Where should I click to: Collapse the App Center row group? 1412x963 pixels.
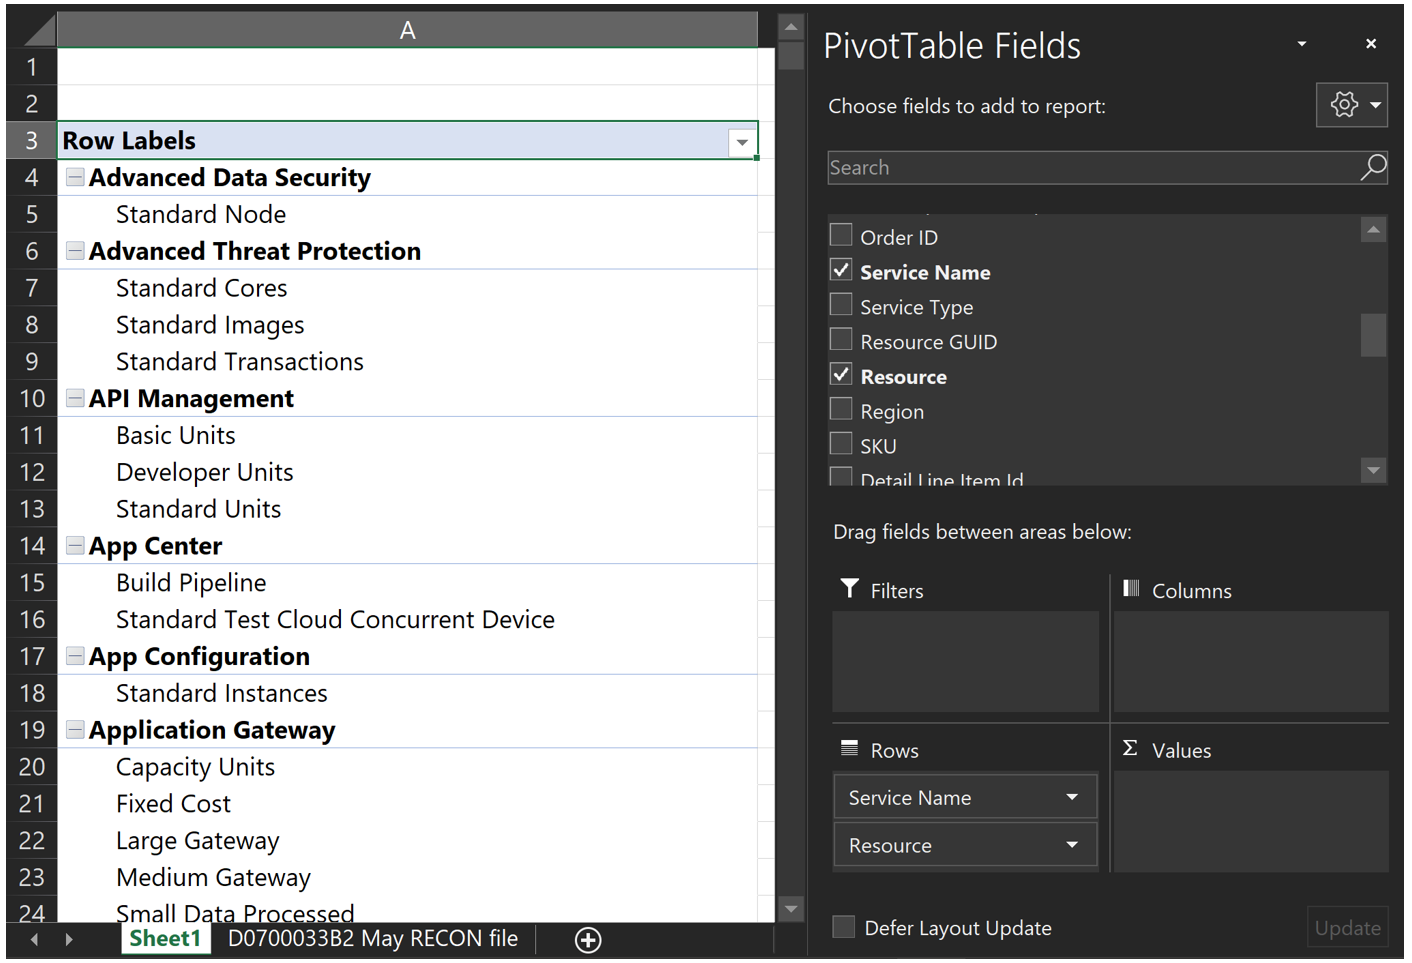point(75,546)
